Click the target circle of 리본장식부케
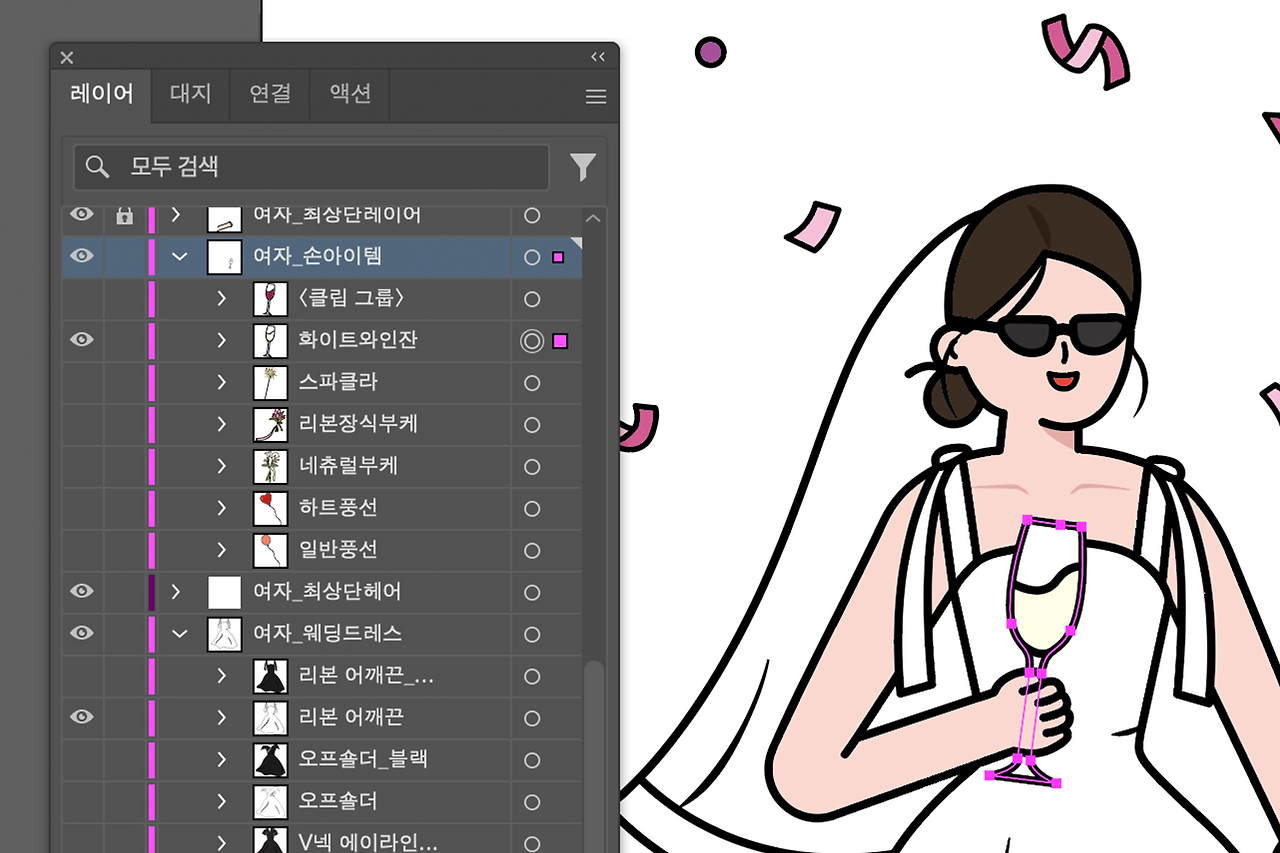 [x=531, y=424]
